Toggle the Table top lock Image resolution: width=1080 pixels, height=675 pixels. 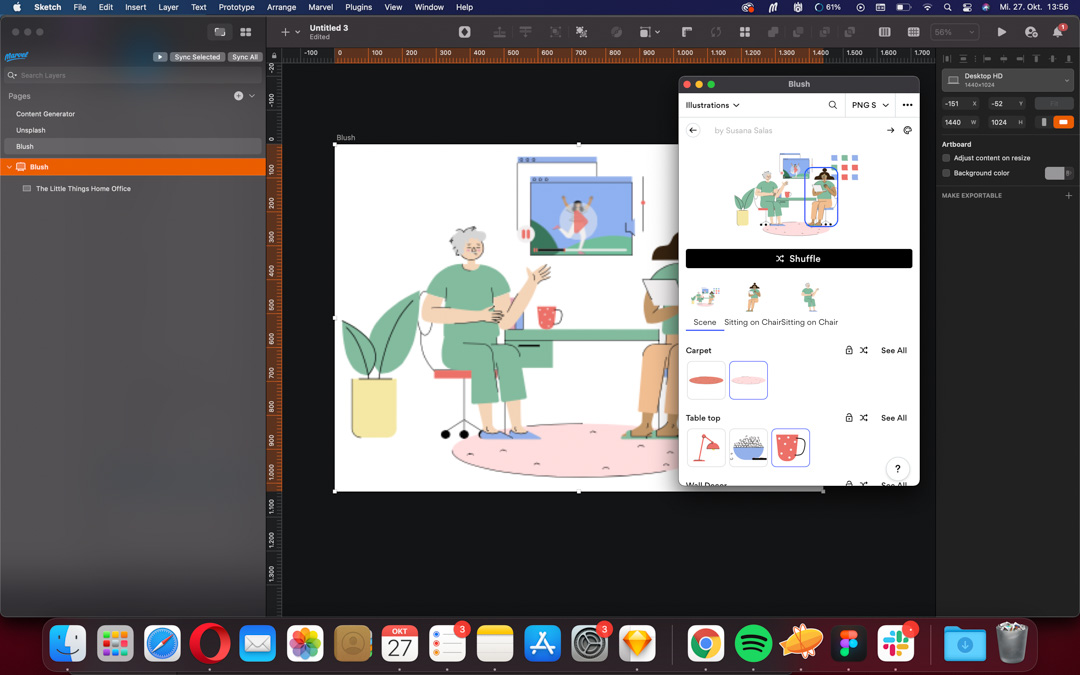(x=849, y=418)
